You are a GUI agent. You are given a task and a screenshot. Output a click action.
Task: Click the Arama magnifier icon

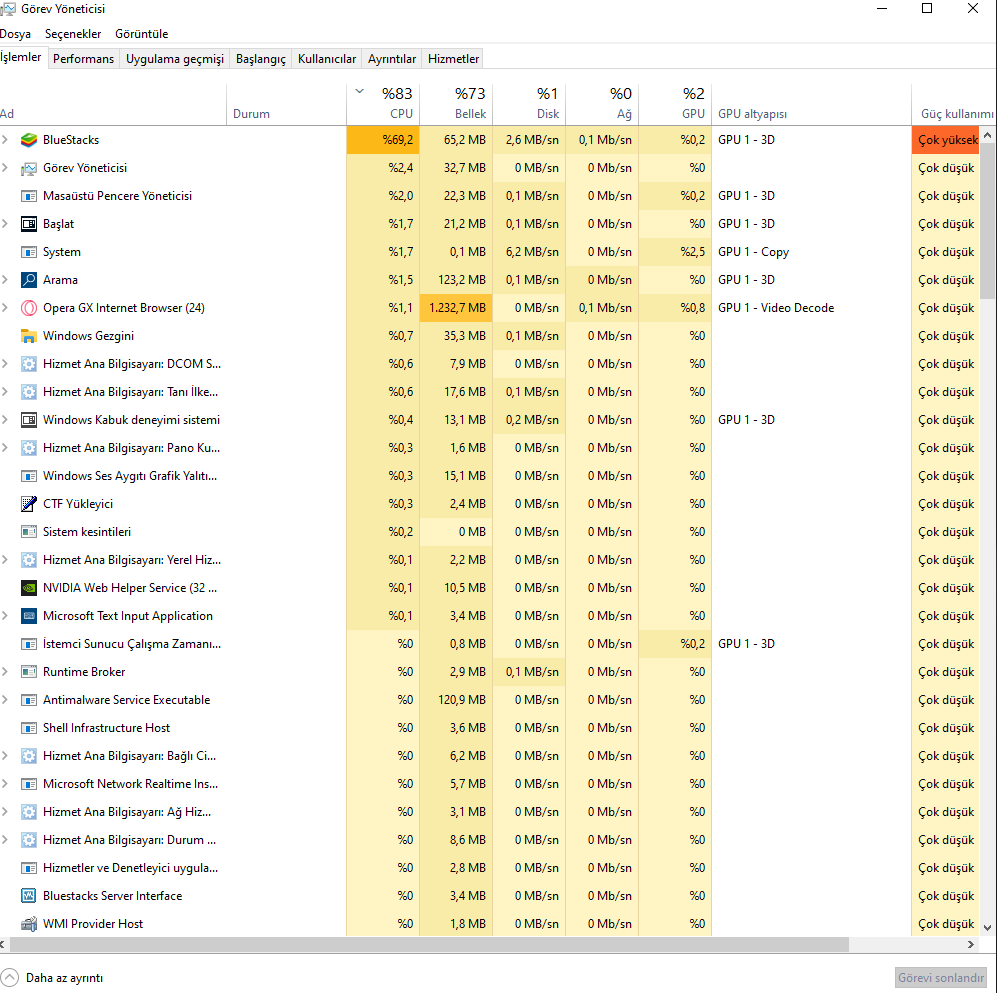coord(29,280)
